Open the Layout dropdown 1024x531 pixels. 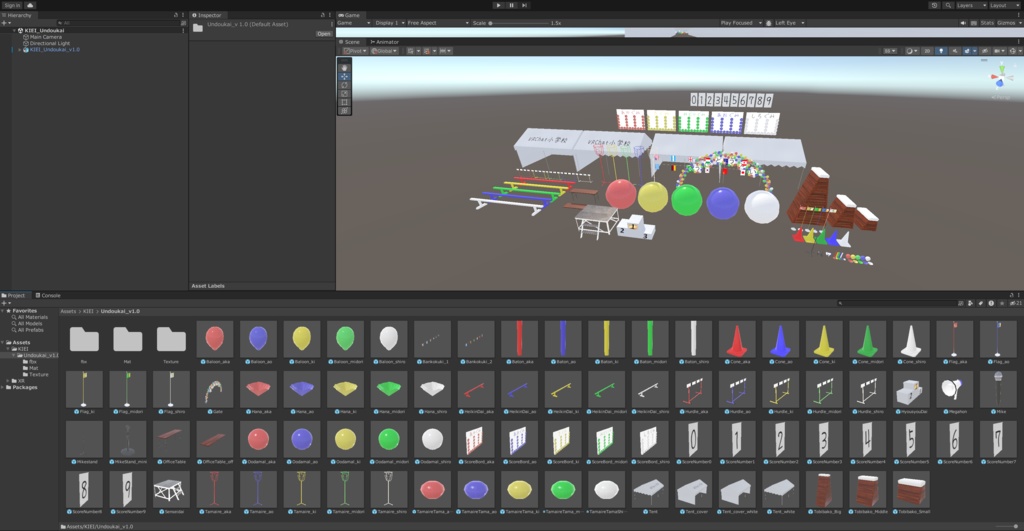(1005, 5)
